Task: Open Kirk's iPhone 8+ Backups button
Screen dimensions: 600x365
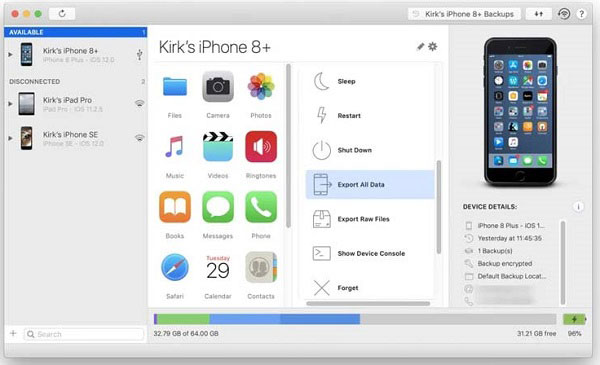Action: pos(464,14)
